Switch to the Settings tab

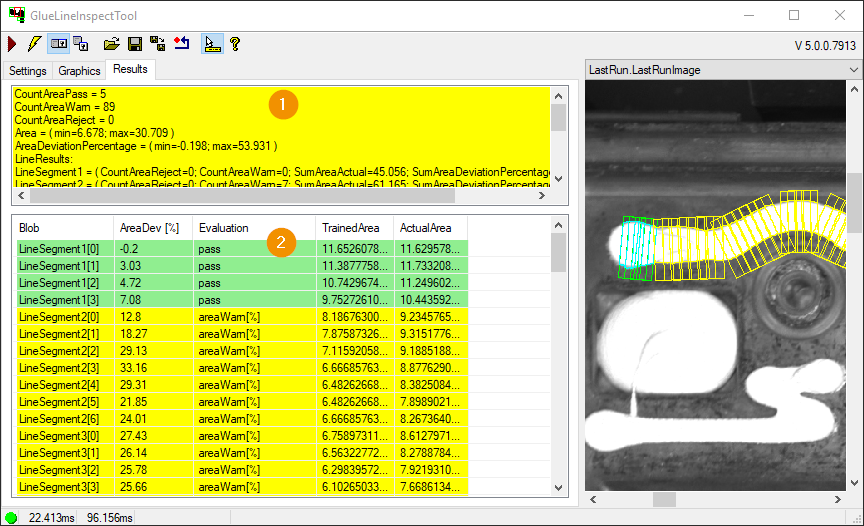28,71
